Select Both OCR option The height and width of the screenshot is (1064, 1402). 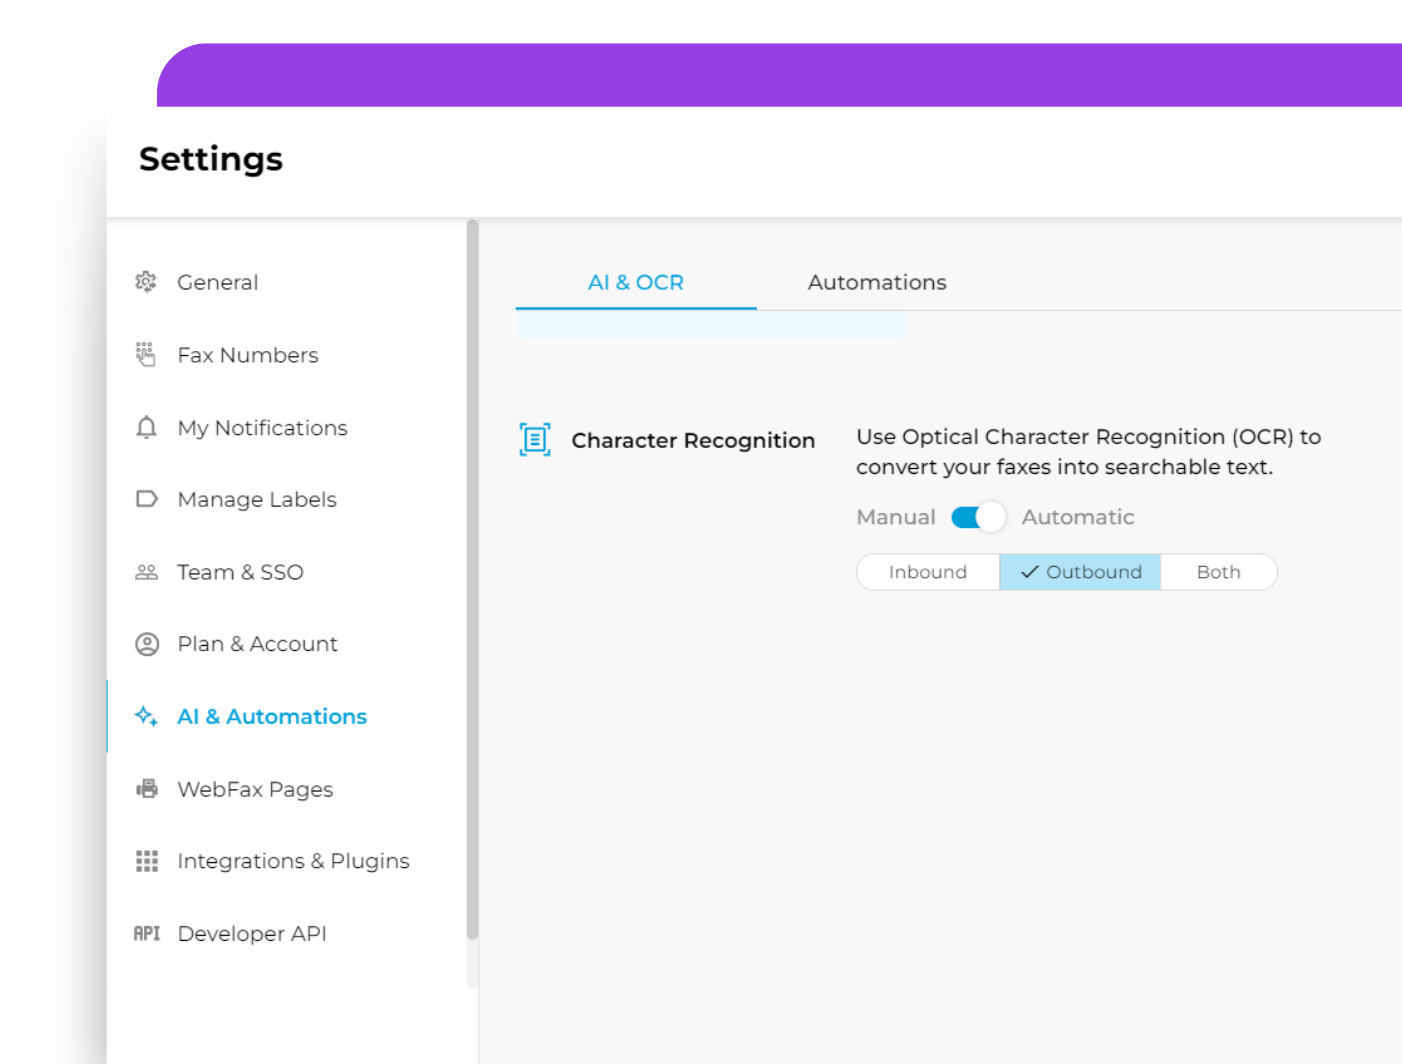pyautogui.click(x=1218, y=572)
